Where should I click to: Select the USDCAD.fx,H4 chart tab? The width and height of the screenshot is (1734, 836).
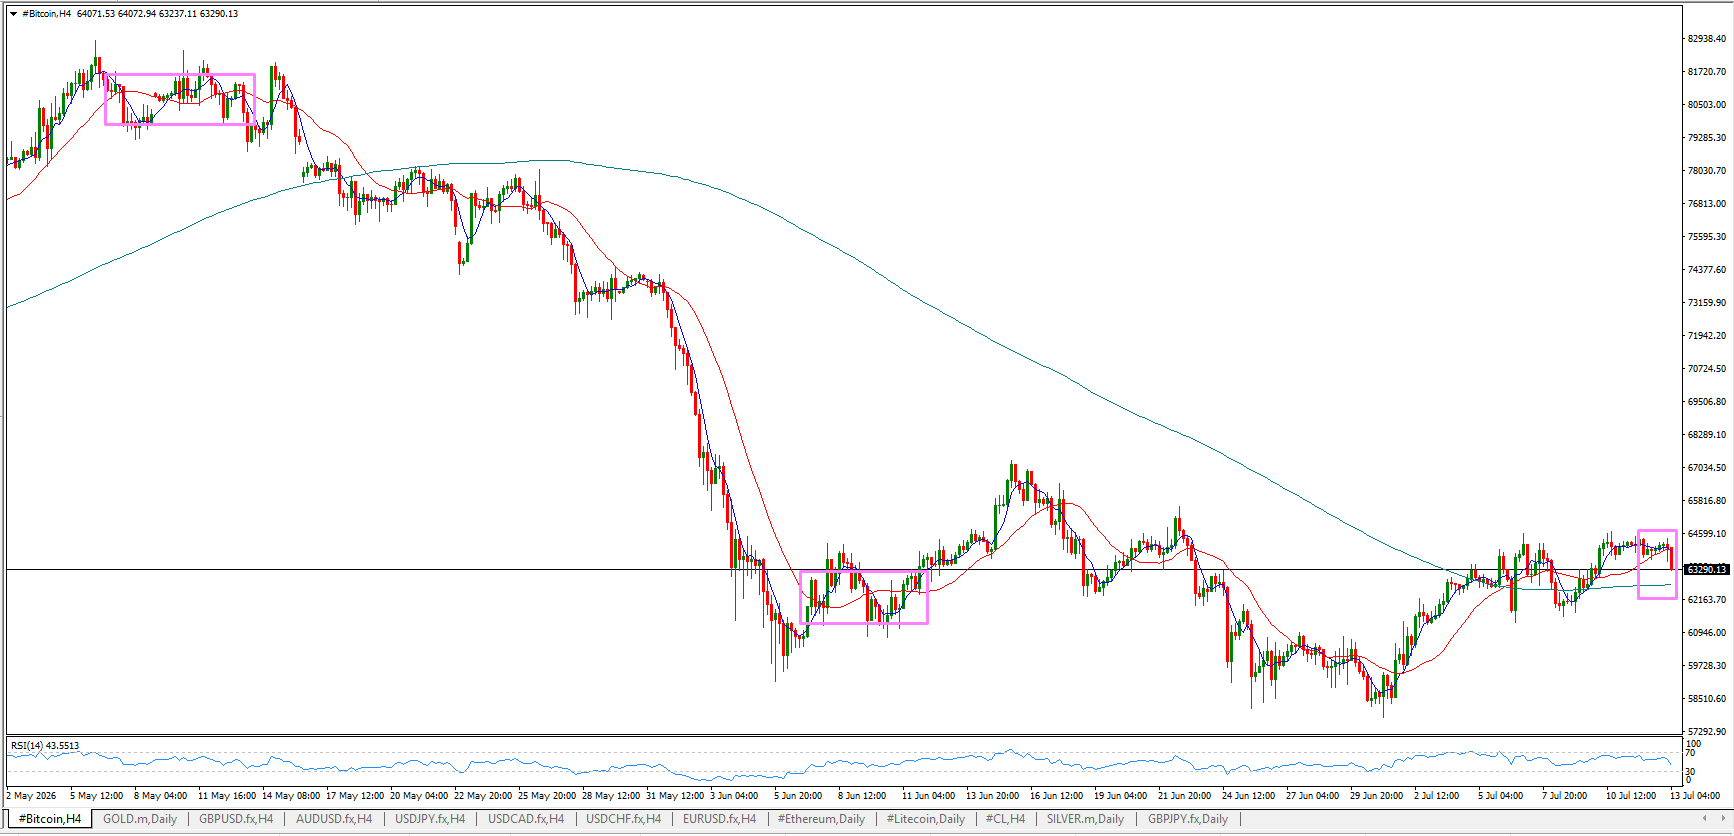[x=526, y=819]
